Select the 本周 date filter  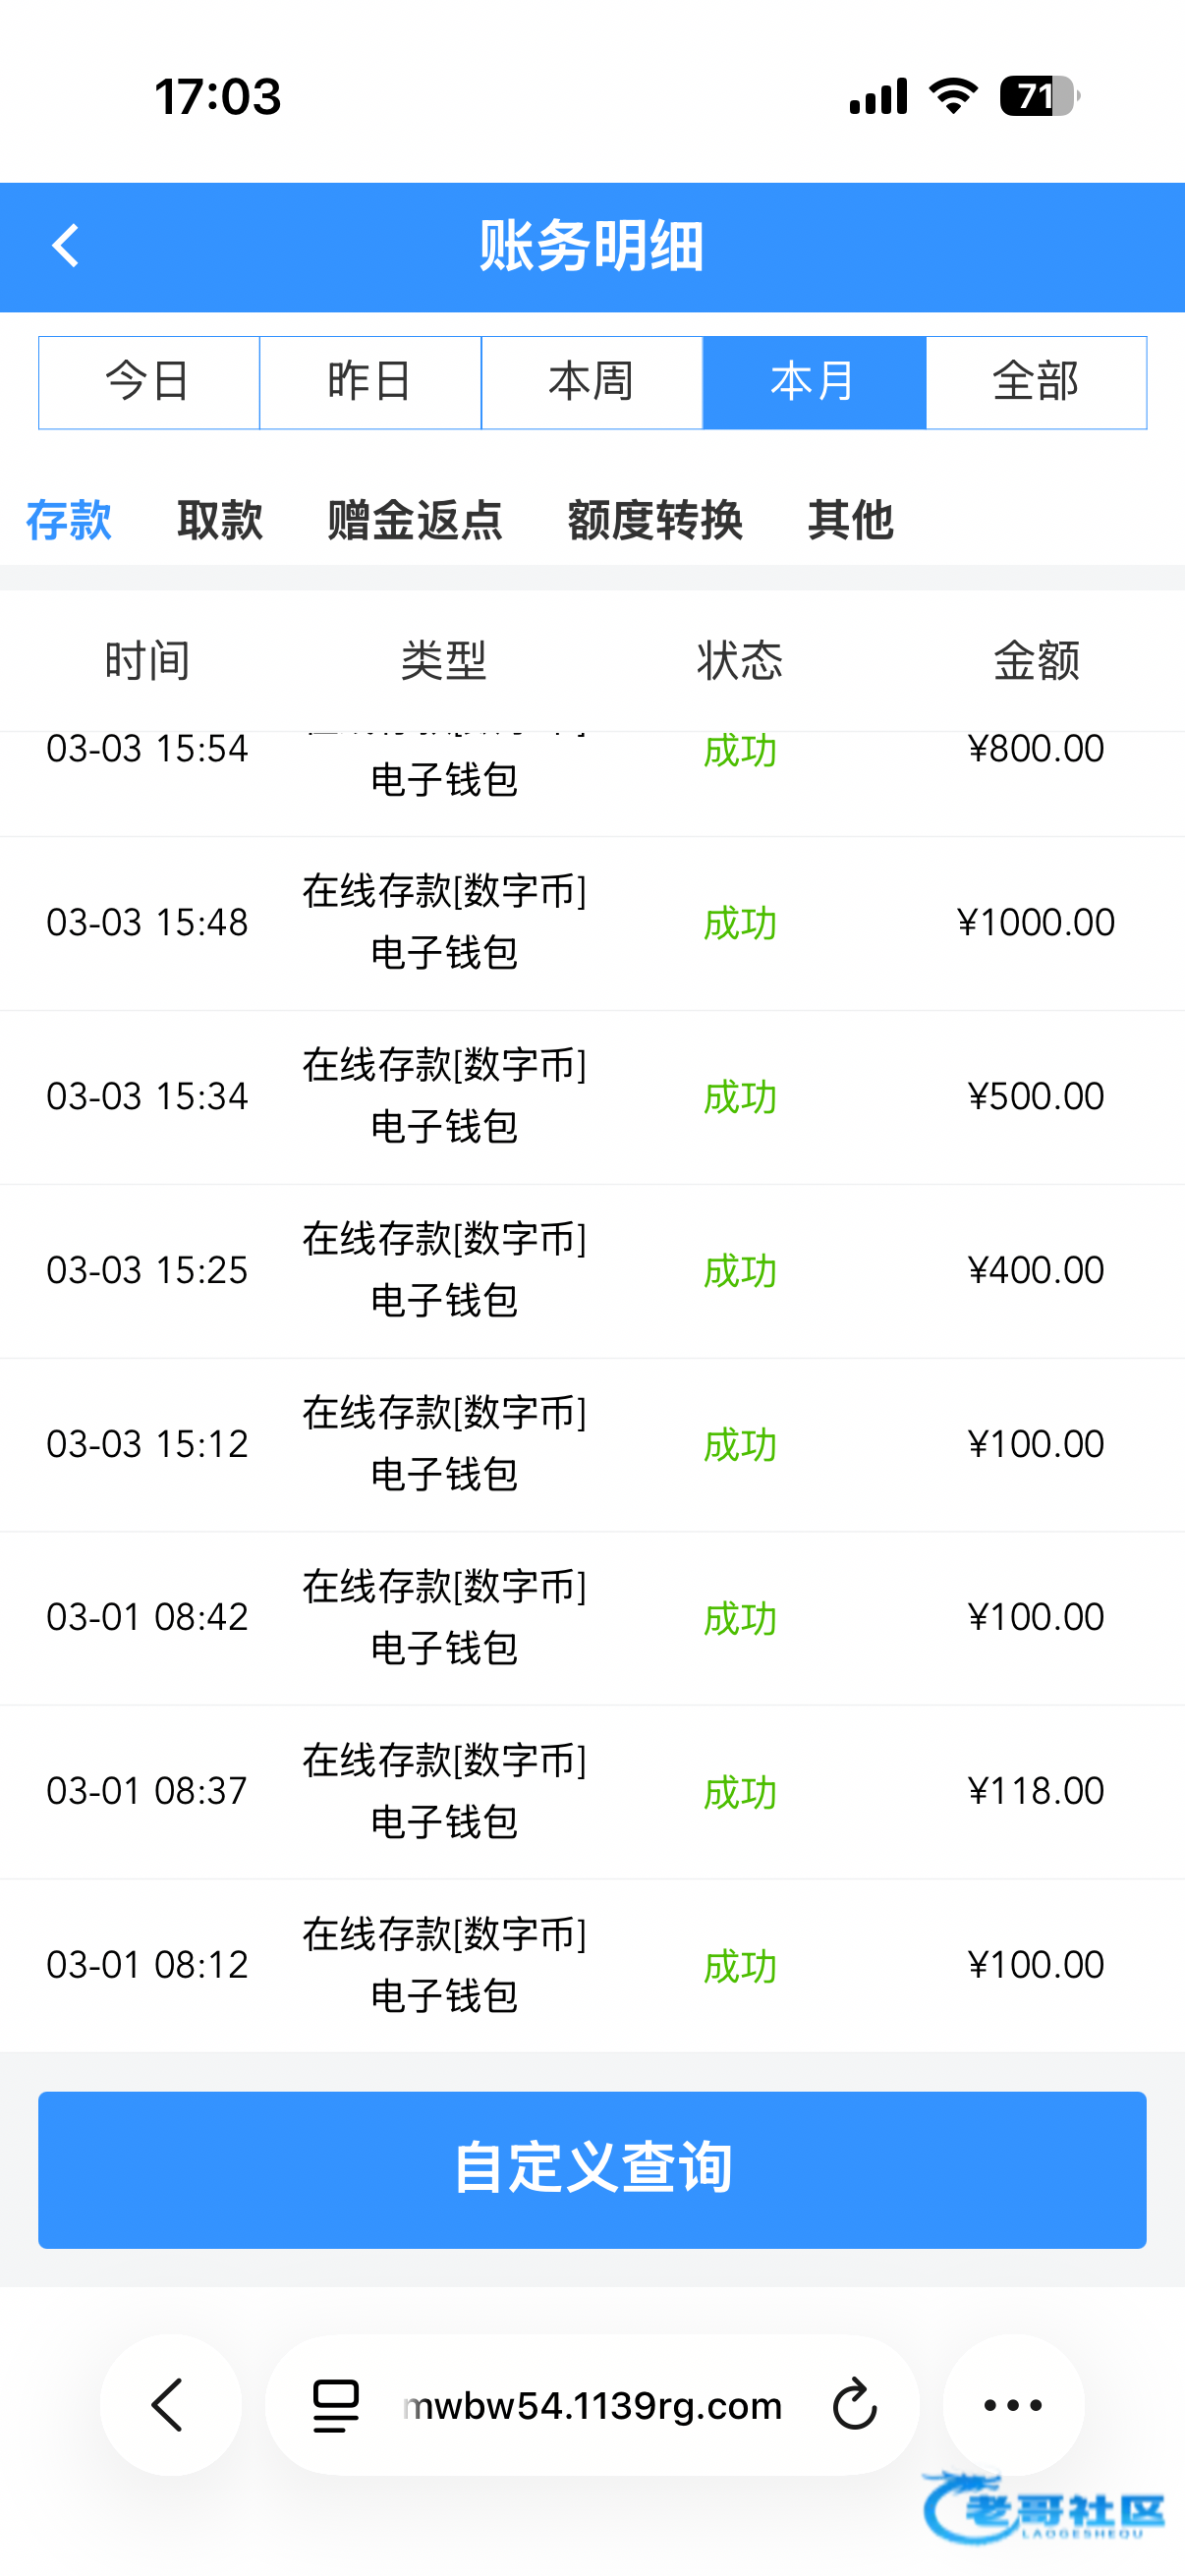coord(592,382)
